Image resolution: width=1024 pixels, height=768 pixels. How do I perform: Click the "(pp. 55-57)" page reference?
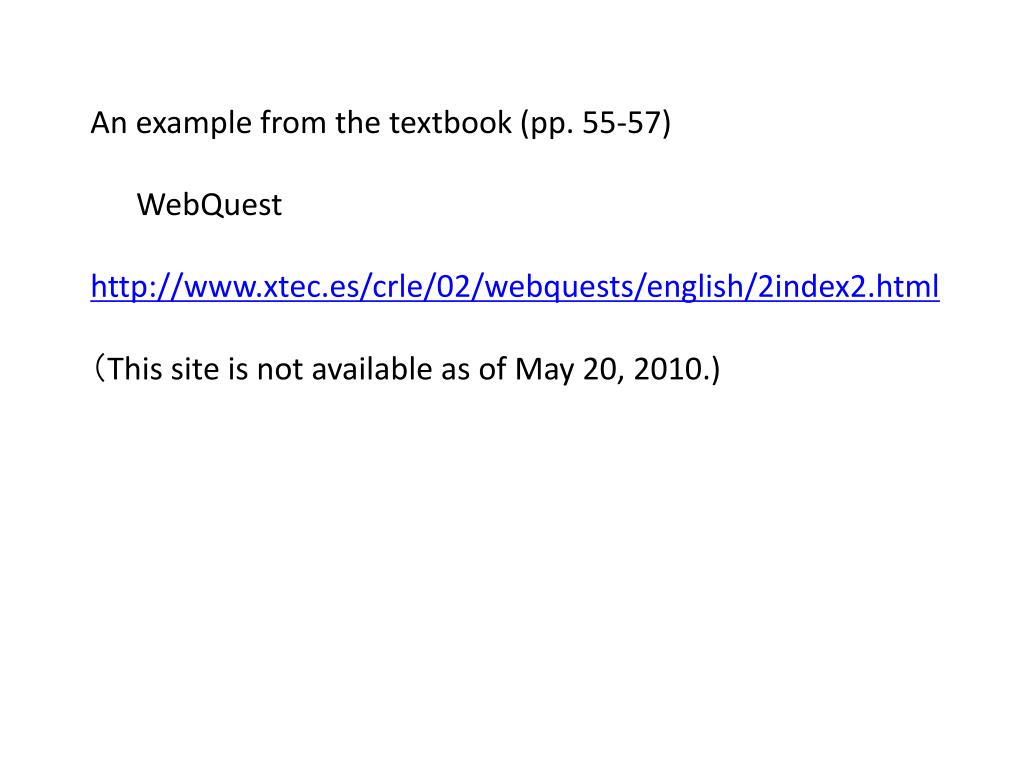click(596, 123)
